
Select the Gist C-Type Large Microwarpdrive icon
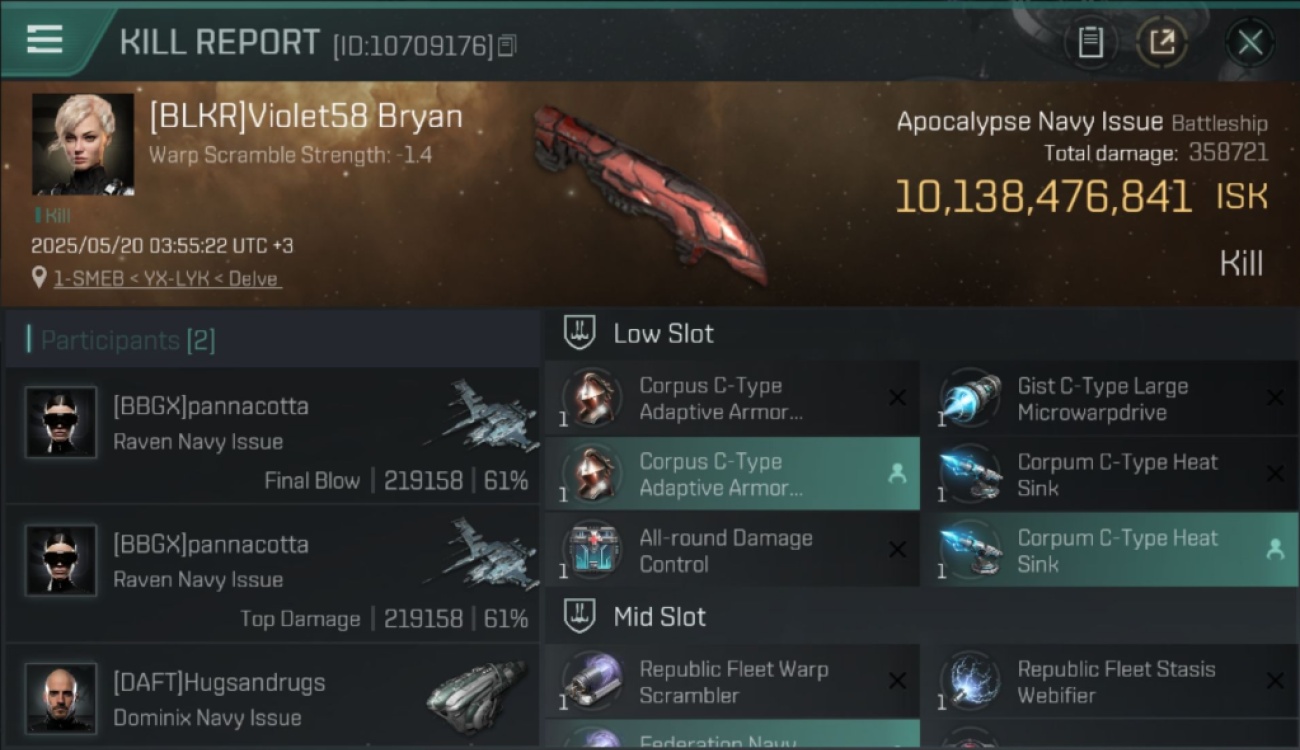970,399
